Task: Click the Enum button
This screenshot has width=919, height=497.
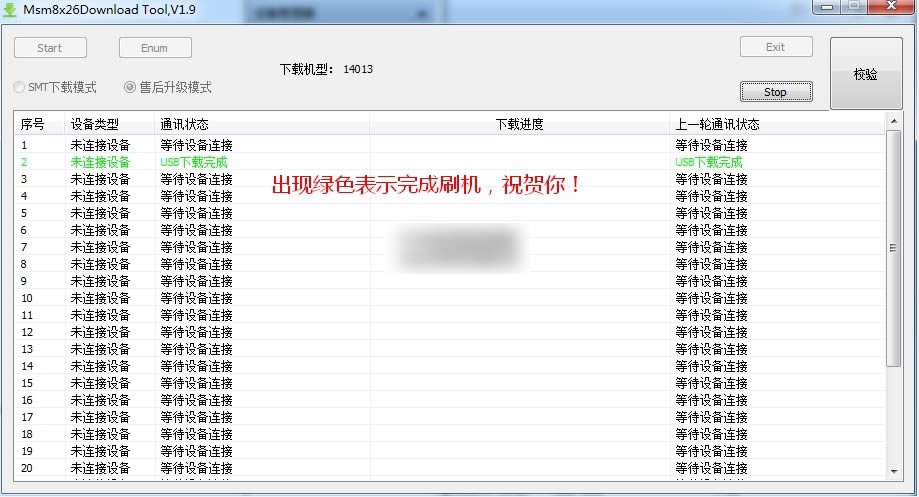Action: [x=155, y=48]
